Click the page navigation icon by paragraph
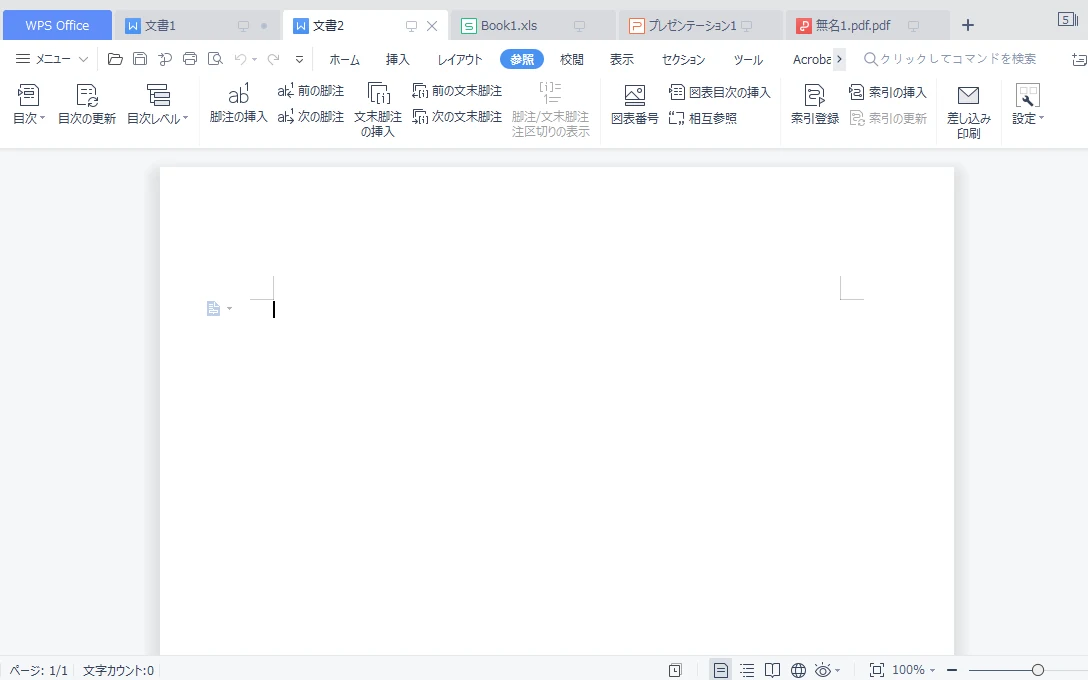The image size is (1088, 680). click(214, 308)
